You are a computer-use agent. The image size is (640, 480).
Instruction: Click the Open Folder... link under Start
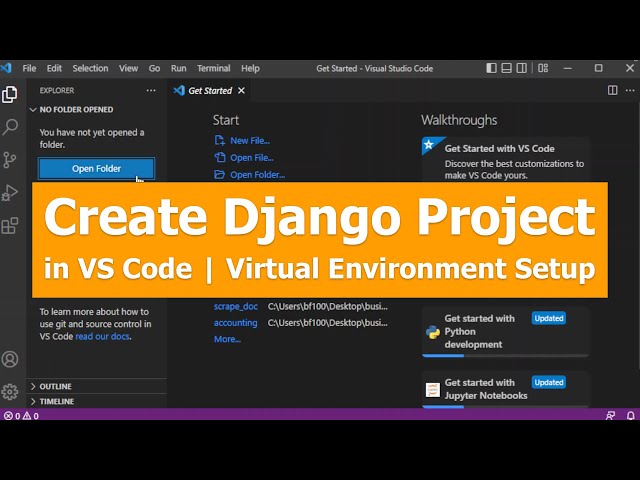pyautogui.click(x=258, y=175)
